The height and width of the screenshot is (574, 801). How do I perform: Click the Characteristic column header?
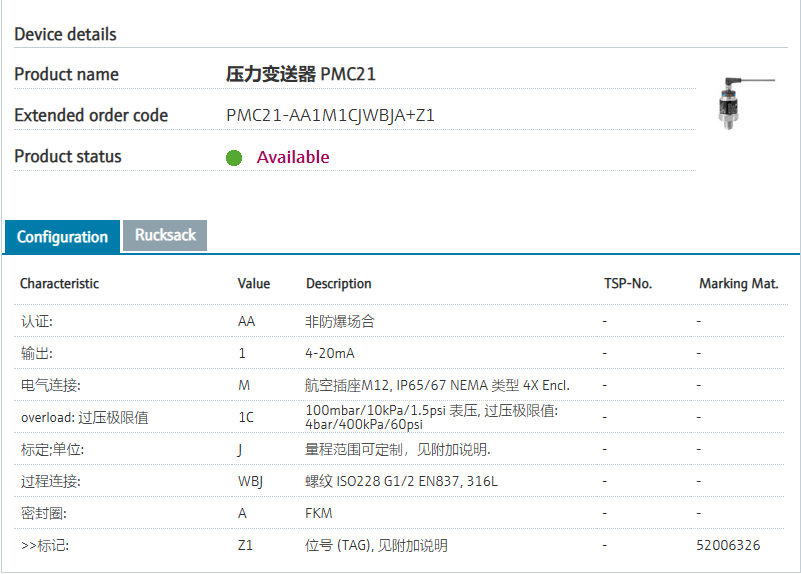click(59, 284)
